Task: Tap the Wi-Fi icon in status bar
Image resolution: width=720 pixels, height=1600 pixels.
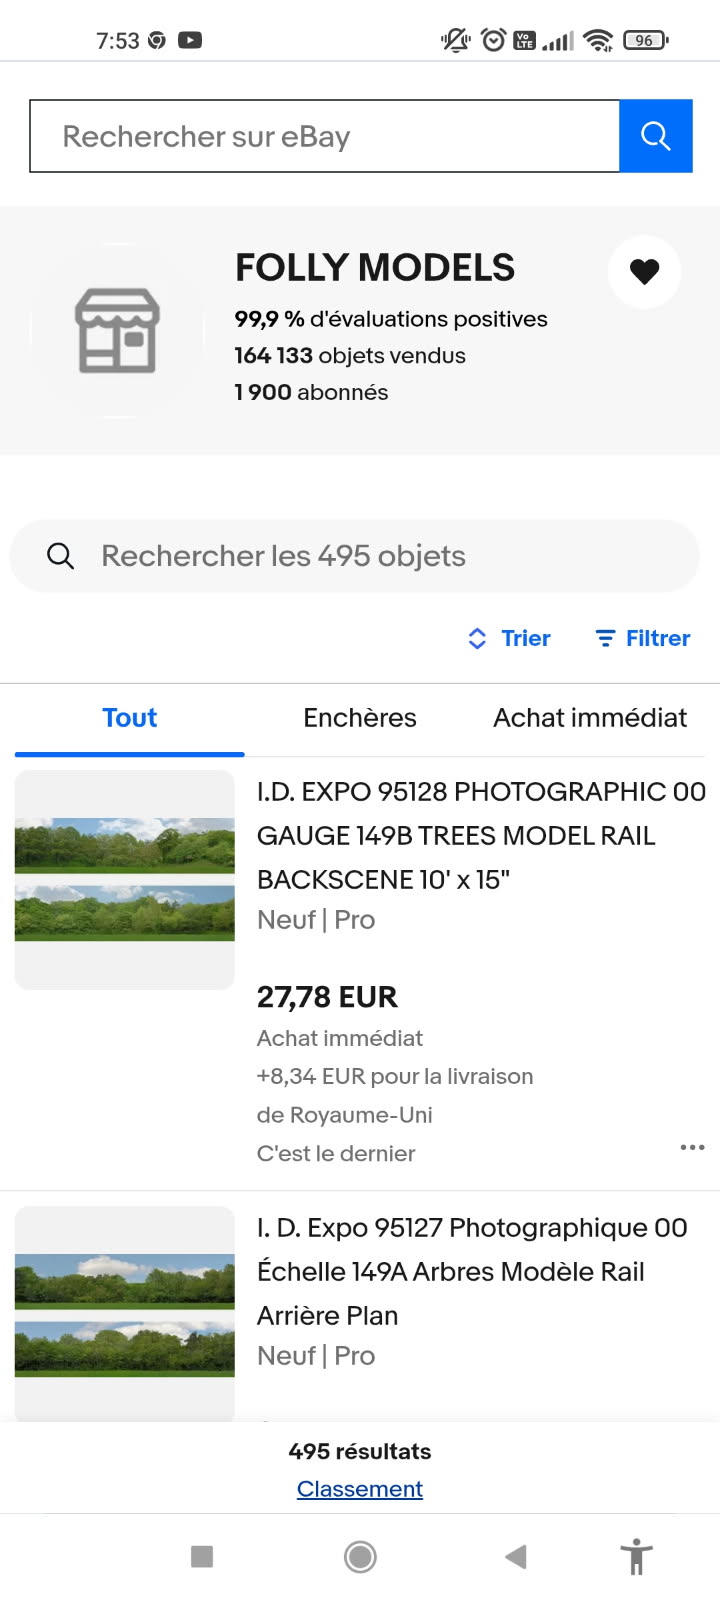Action: 599,40
